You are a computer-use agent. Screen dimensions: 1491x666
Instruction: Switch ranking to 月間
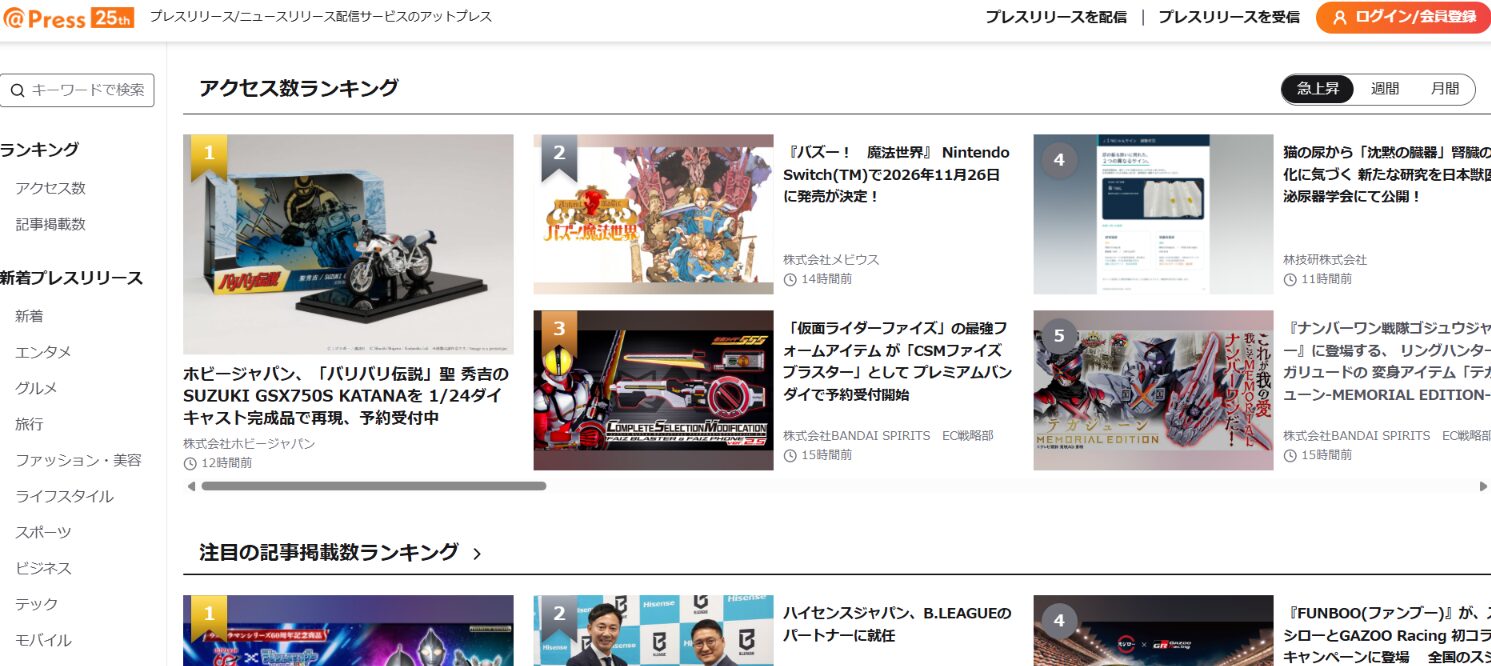[1445, 88]
